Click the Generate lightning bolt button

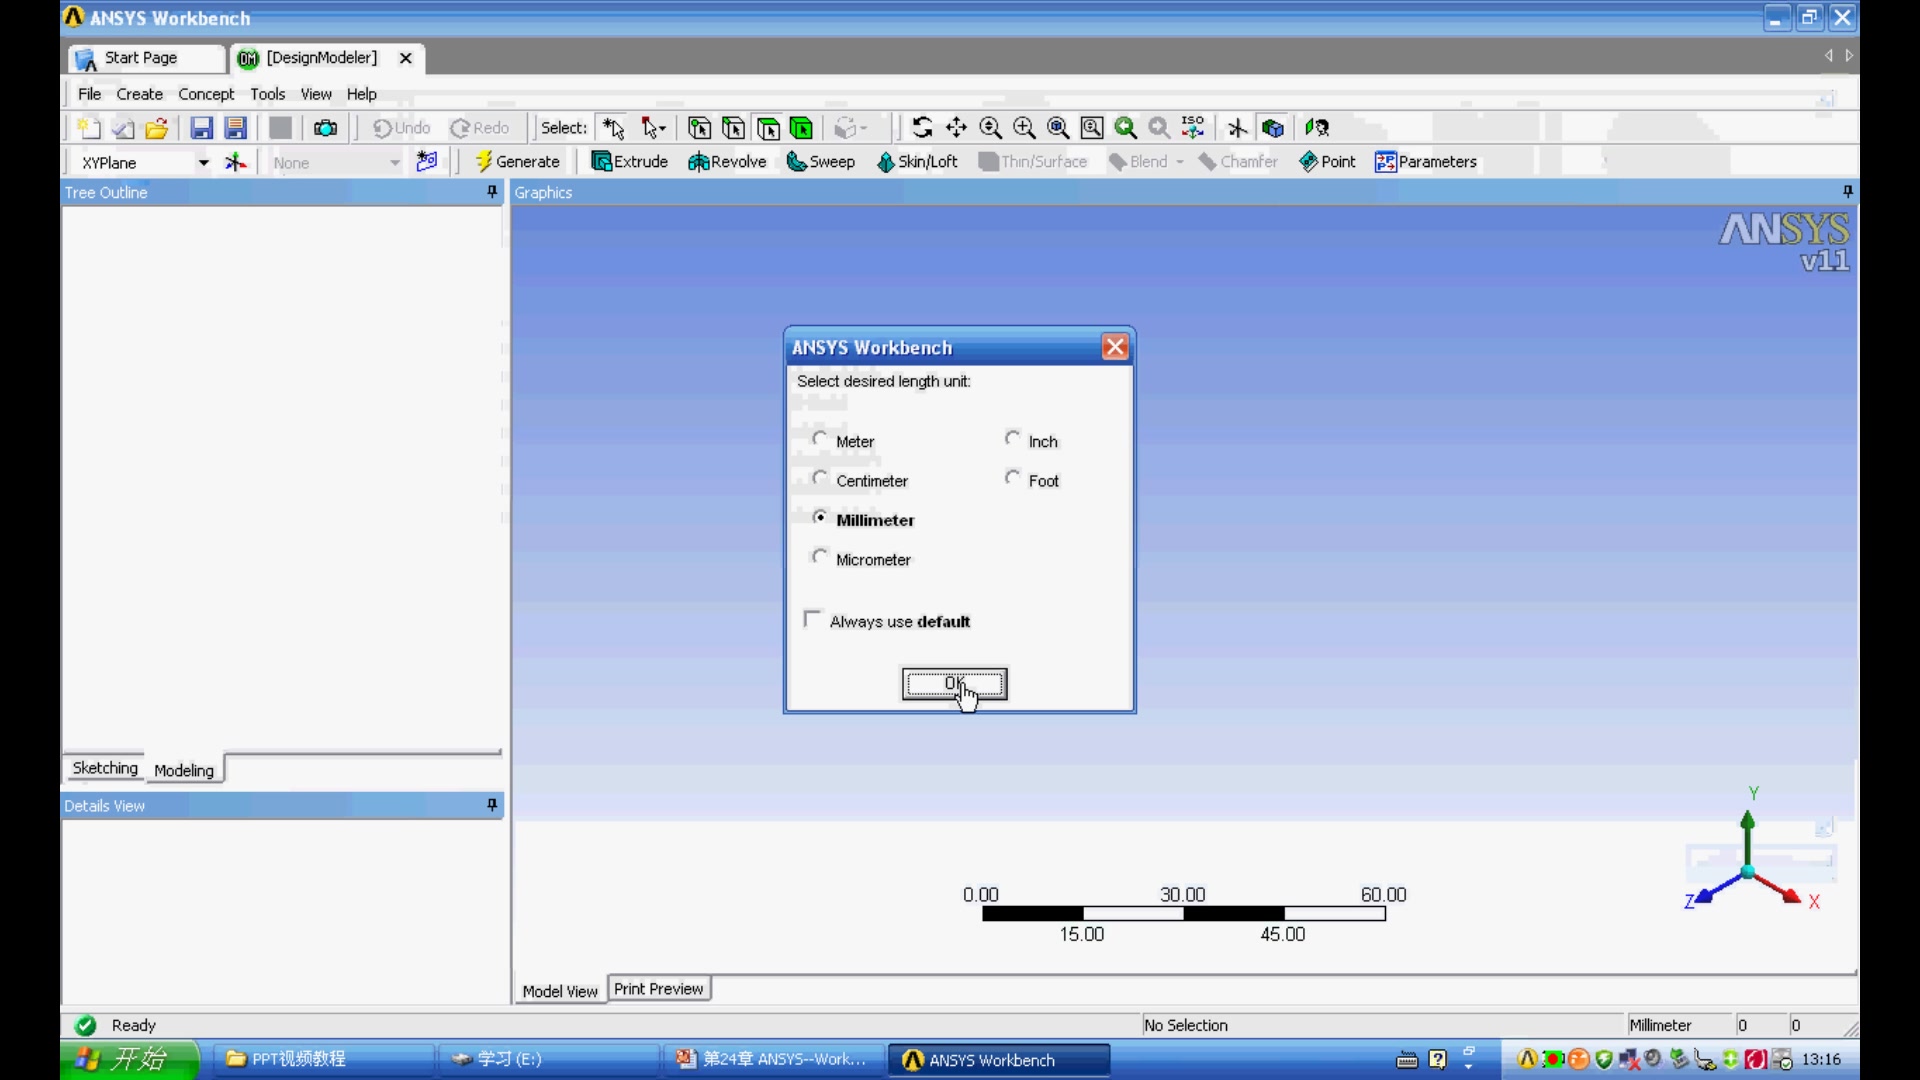pos(517,162)
